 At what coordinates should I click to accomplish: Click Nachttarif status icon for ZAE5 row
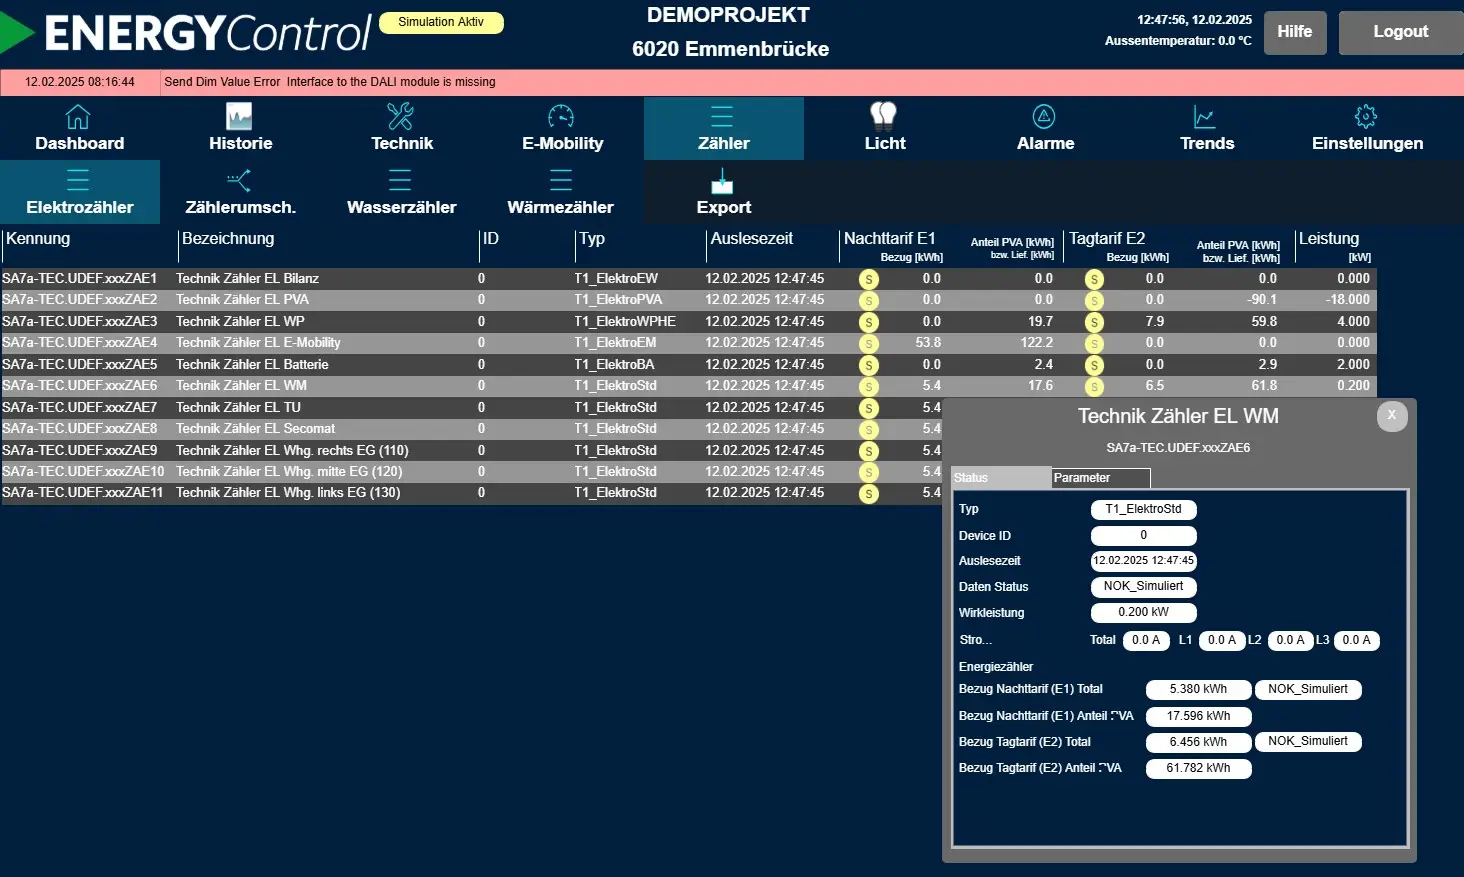868,366
